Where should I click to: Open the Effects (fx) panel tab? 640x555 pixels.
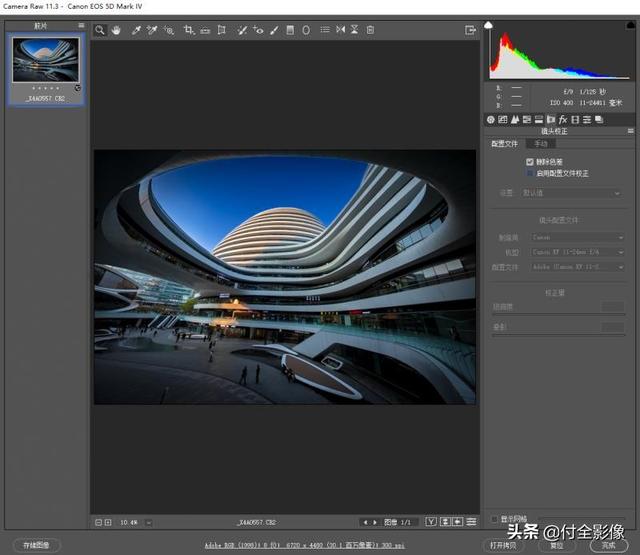coord(562,119)
